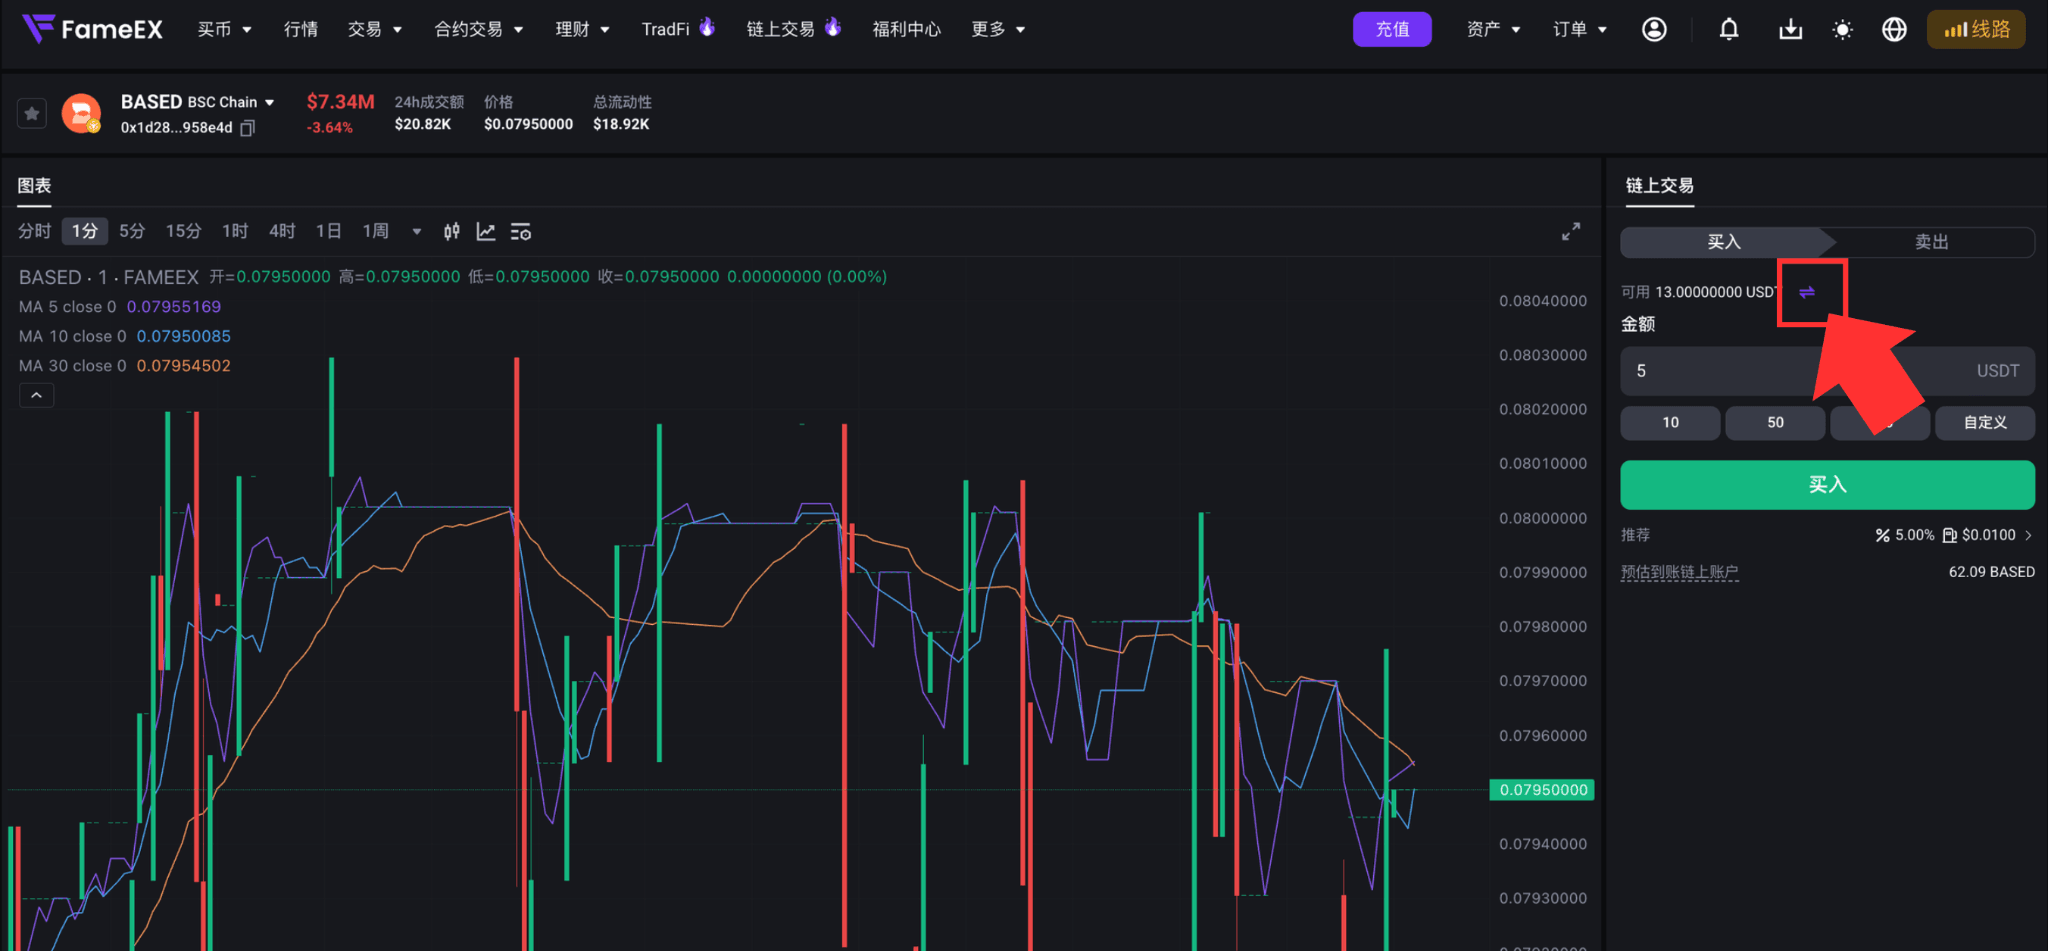Open the 合约交易 dropdown menu
This screenshot has width=2048, height=951.
[x=479, y=30]
